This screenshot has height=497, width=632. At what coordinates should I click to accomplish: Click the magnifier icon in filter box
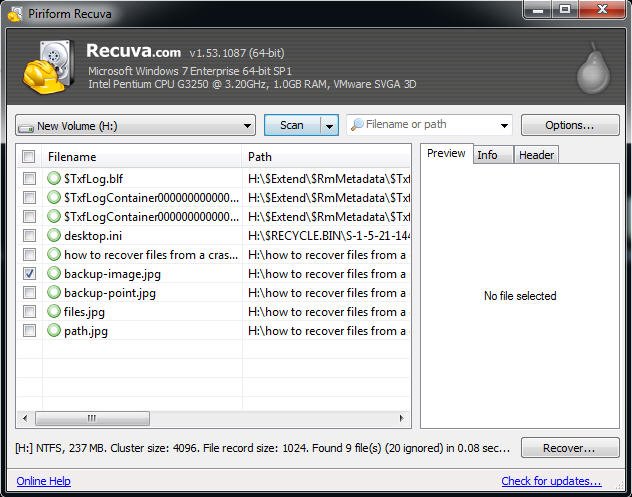[357, 125]
